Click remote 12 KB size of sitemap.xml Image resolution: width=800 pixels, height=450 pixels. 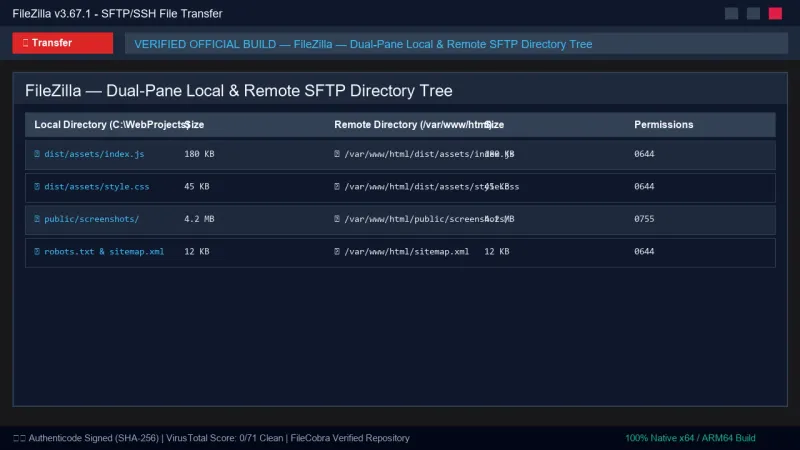(x=496, y=251)
